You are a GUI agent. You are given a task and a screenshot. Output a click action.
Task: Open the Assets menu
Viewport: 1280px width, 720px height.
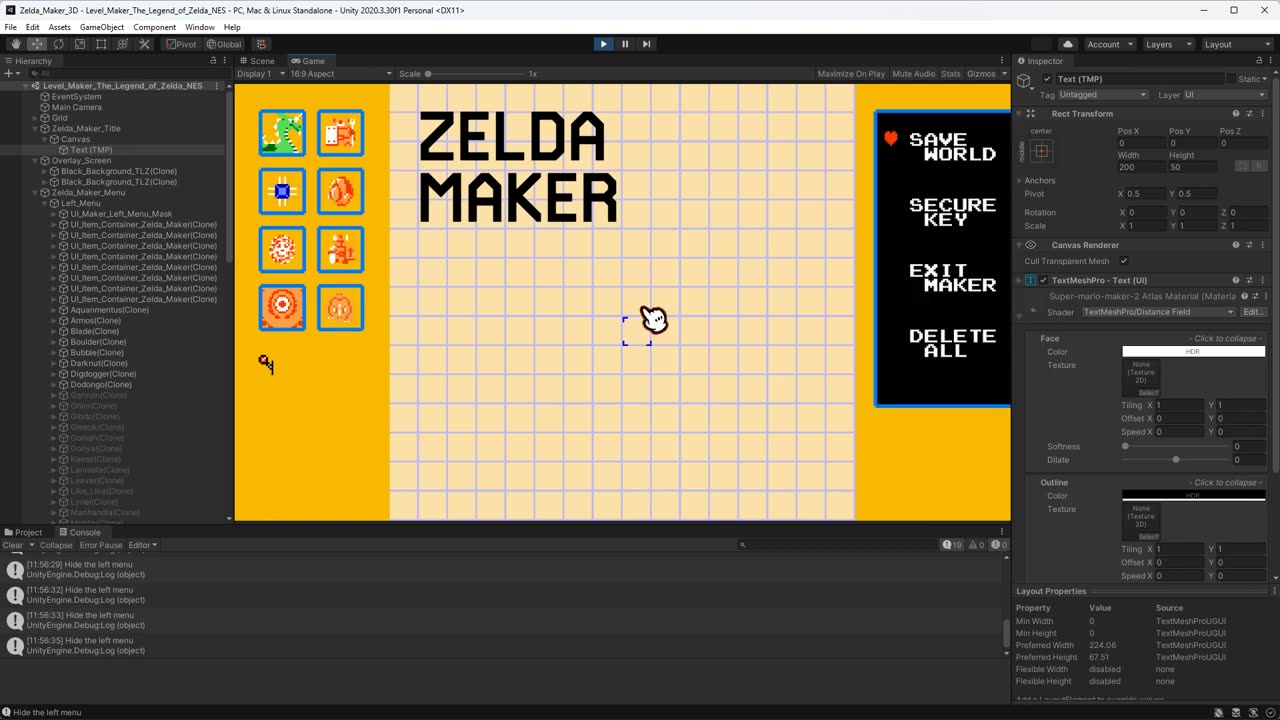(x=59, y=27)
